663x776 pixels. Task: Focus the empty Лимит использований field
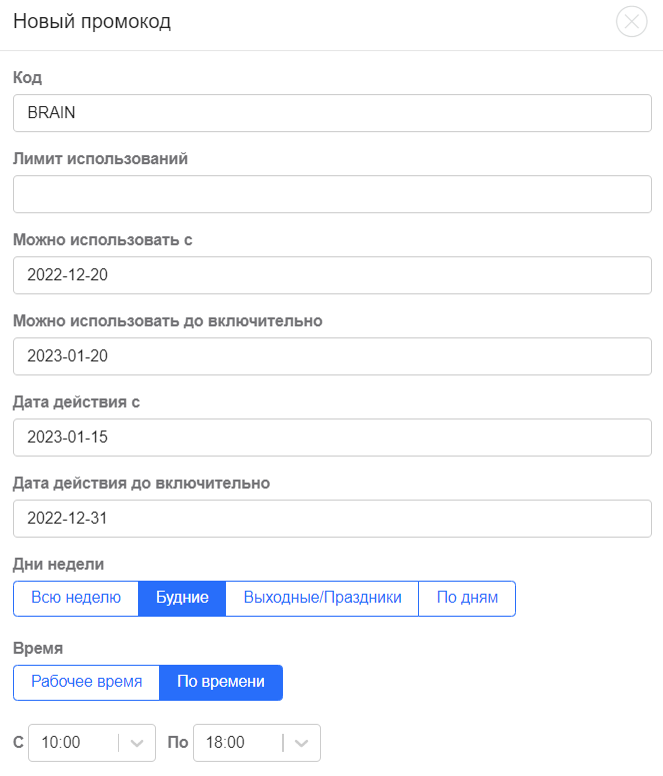click(x=332, y=194)
